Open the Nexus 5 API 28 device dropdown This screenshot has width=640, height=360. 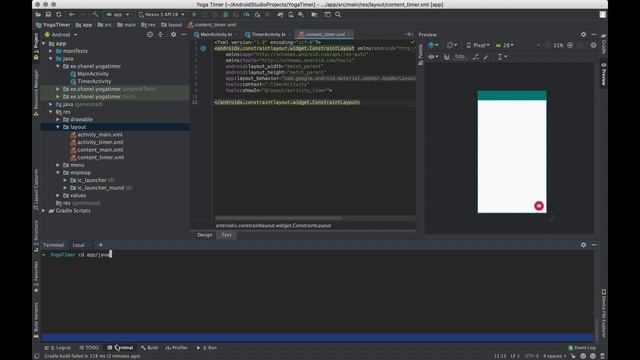pyautogui.click(x=162, y=14)
